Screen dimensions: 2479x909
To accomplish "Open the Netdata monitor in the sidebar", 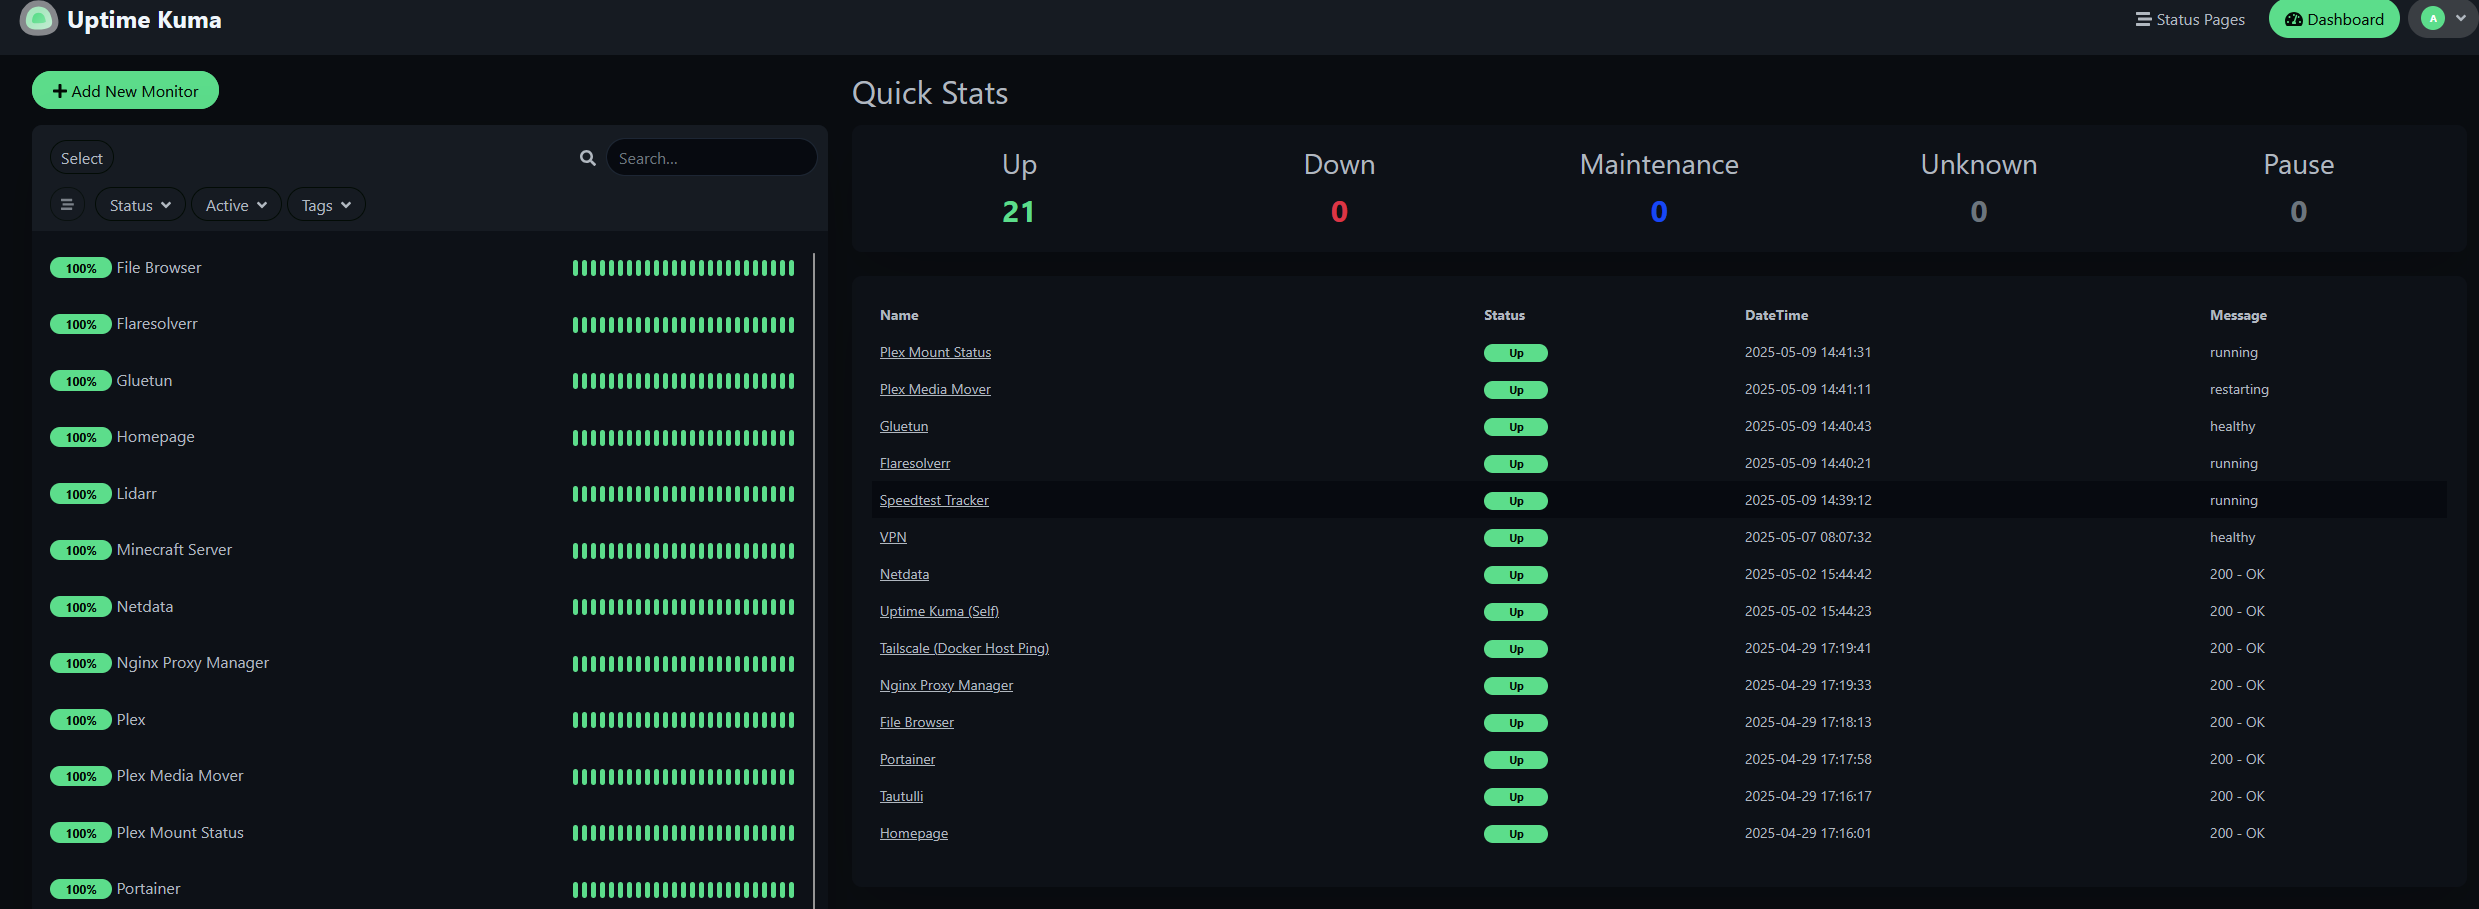I will pos(423,607).
